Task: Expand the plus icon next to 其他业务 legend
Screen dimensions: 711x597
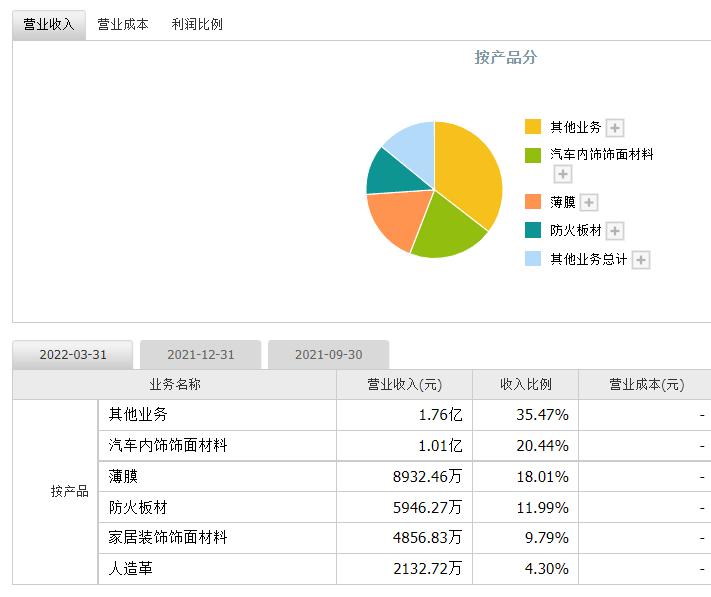Action: click(615, 128)
